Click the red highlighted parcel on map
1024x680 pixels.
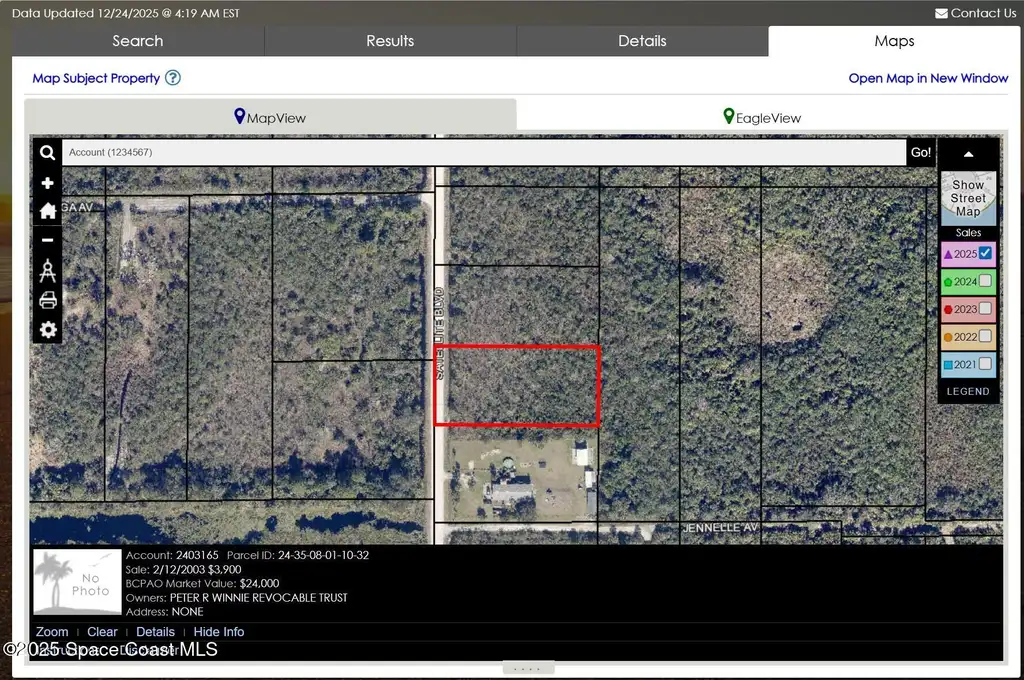click(x=517, y=386)
